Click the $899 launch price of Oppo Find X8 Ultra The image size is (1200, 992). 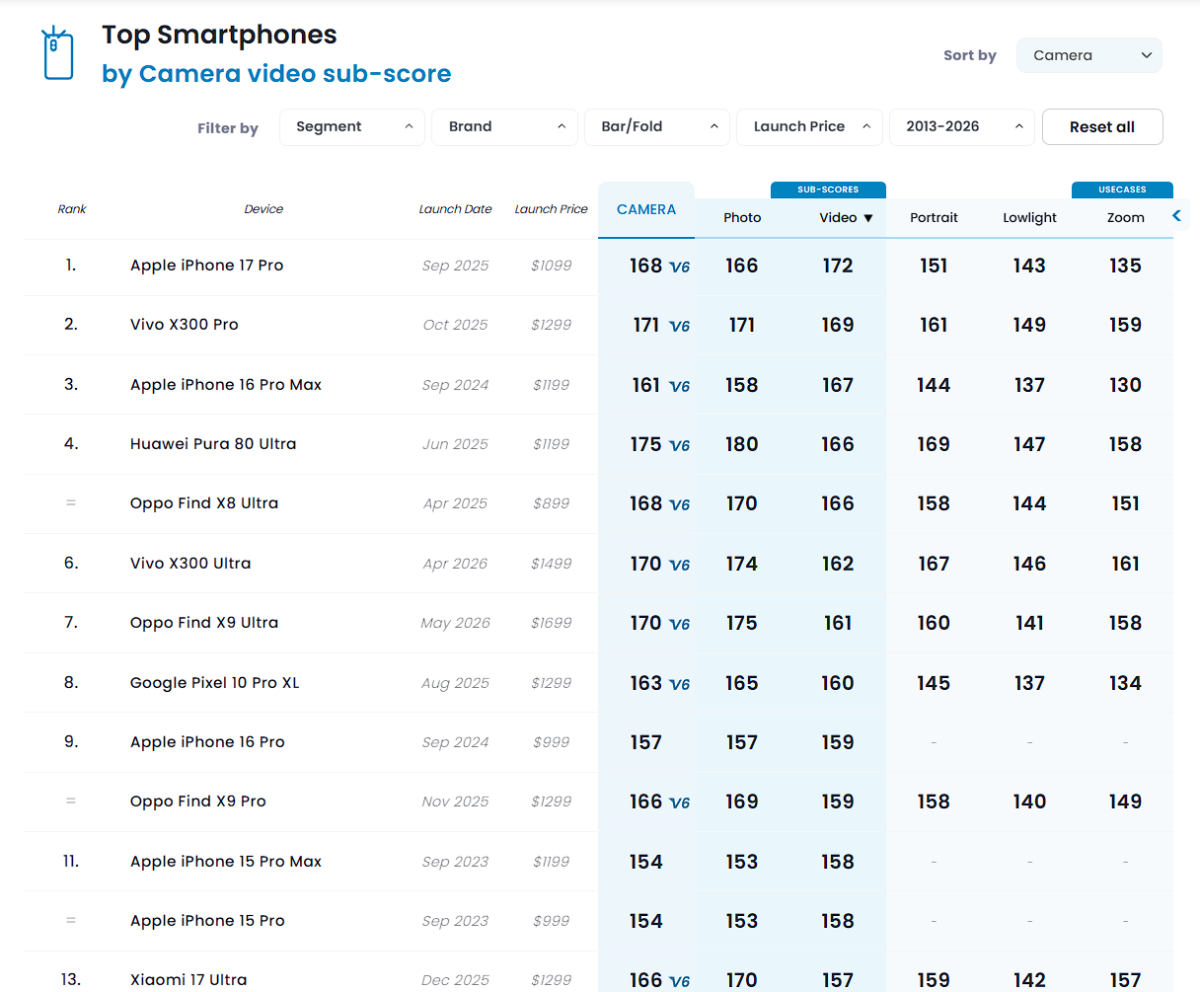click(x=552, y=504)
